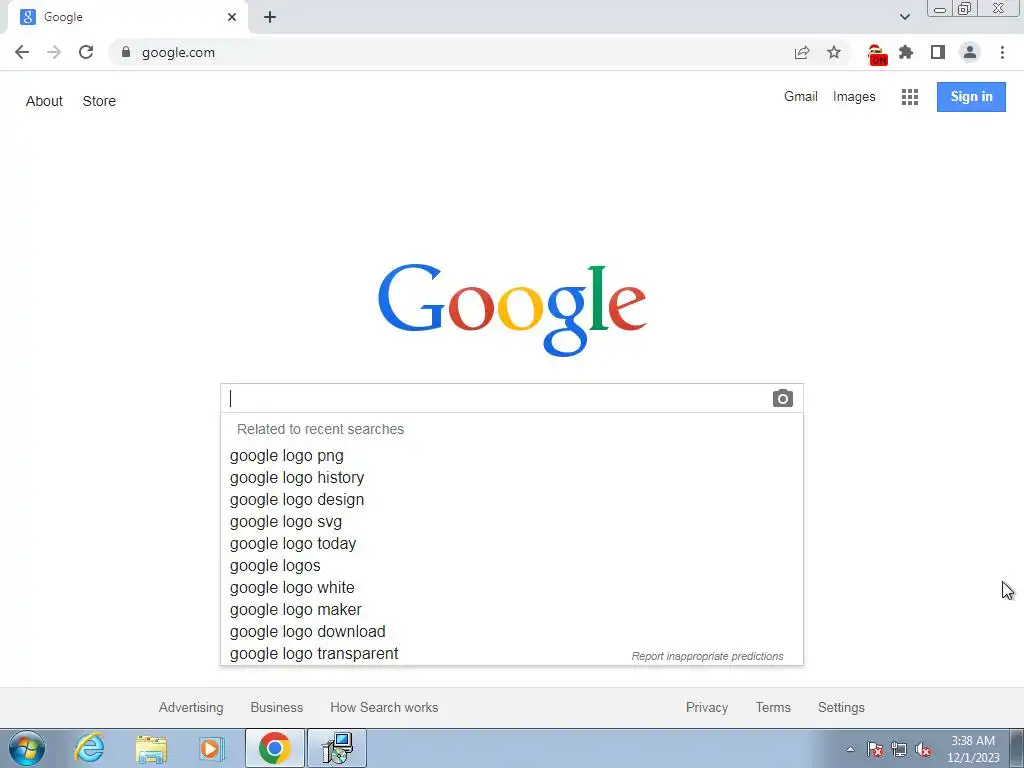The height and width of the screenshot is (768, 1024).
Task: Share this page using share icon
Action: tap(802, 52)
